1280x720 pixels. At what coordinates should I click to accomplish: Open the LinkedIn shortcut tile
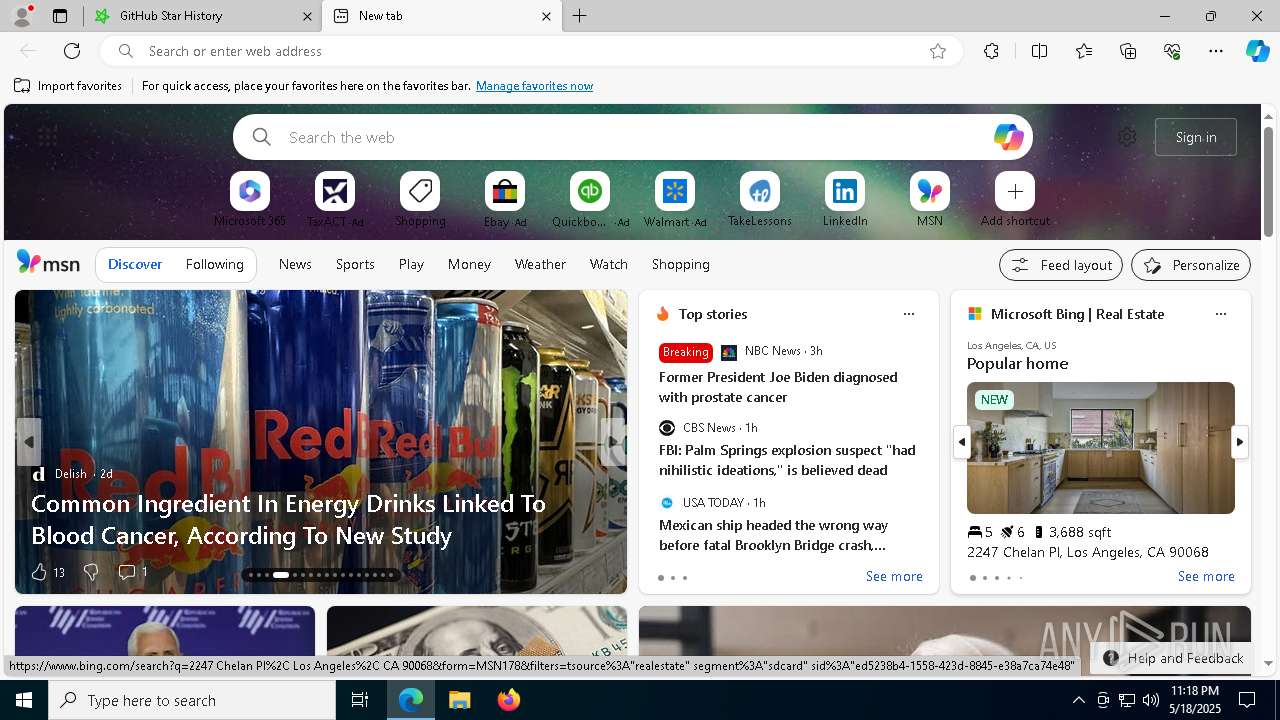click(x=845, y=191)
